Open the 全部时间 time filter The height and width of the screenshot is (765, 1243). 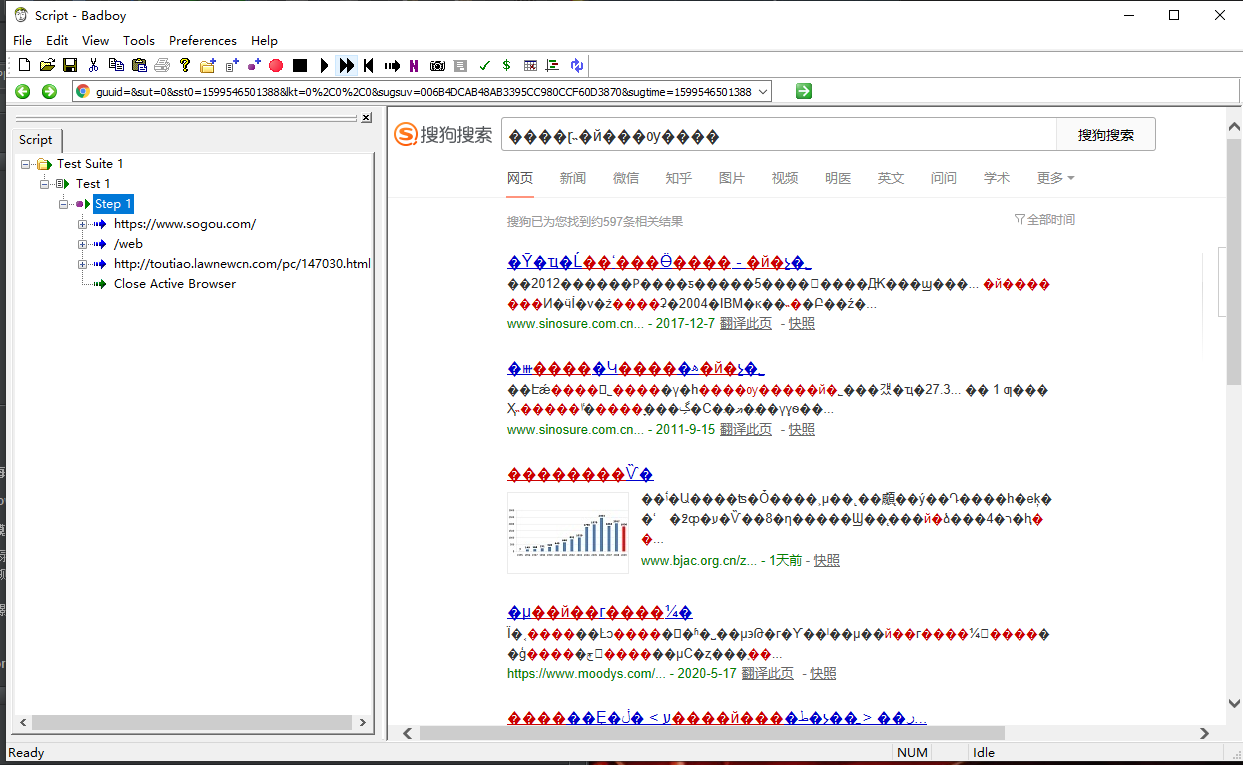[1045, 220]
